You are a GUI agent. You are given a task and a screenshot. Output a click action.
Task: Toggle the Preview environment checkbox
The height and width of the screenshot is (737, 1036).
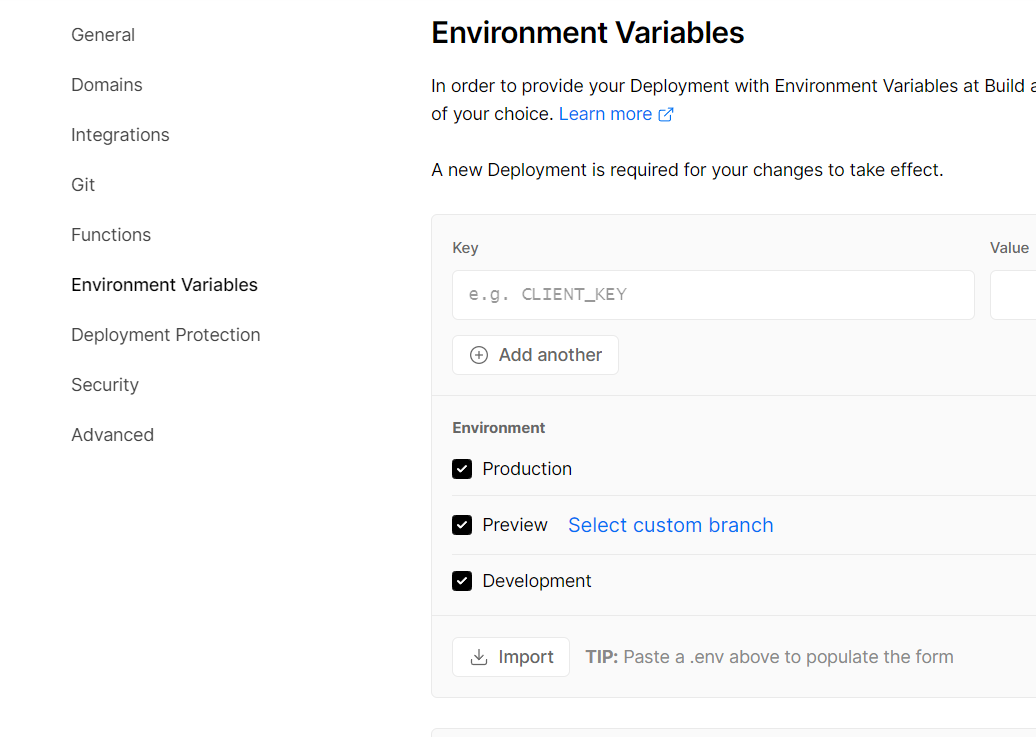[462, 525]
